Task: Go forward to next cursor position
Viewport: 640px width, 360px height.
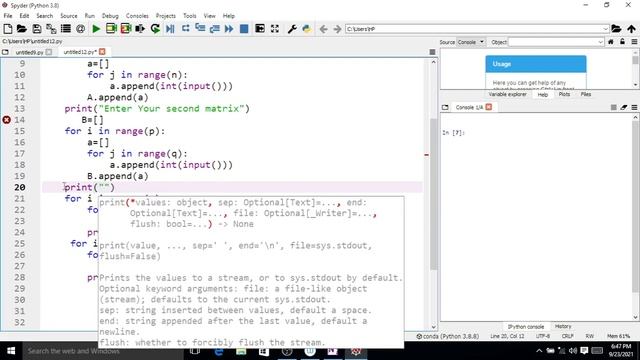Action: pyautogui.click(x=337, y=29)
